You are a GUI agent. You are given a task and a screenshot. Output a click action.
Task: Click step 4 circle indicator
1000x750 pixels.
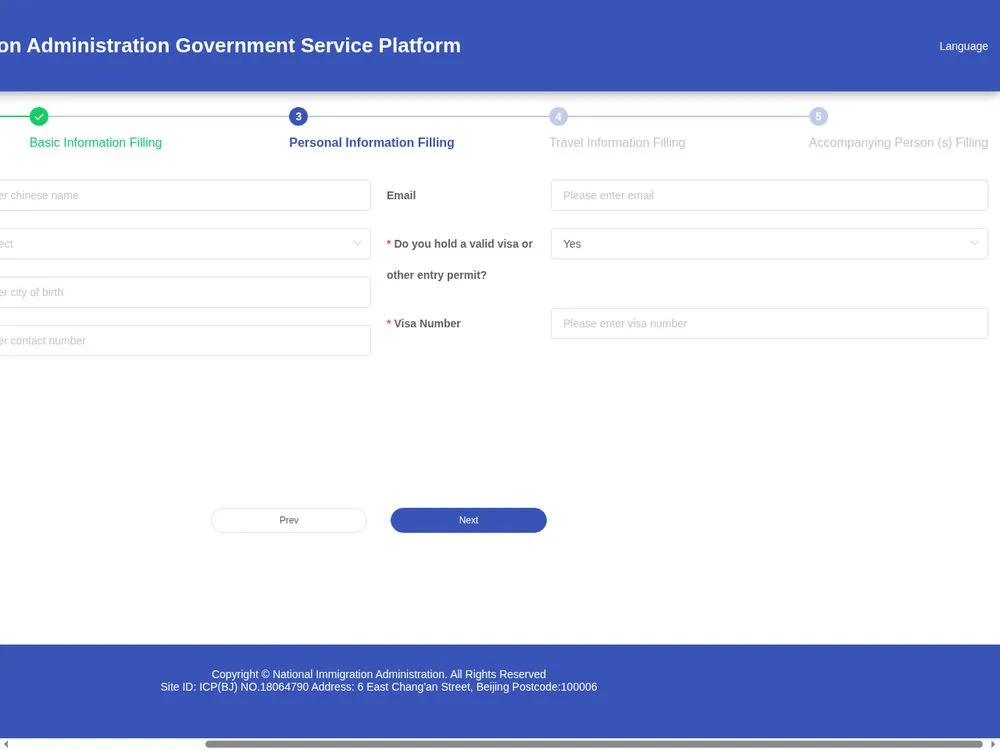[558, 116]
